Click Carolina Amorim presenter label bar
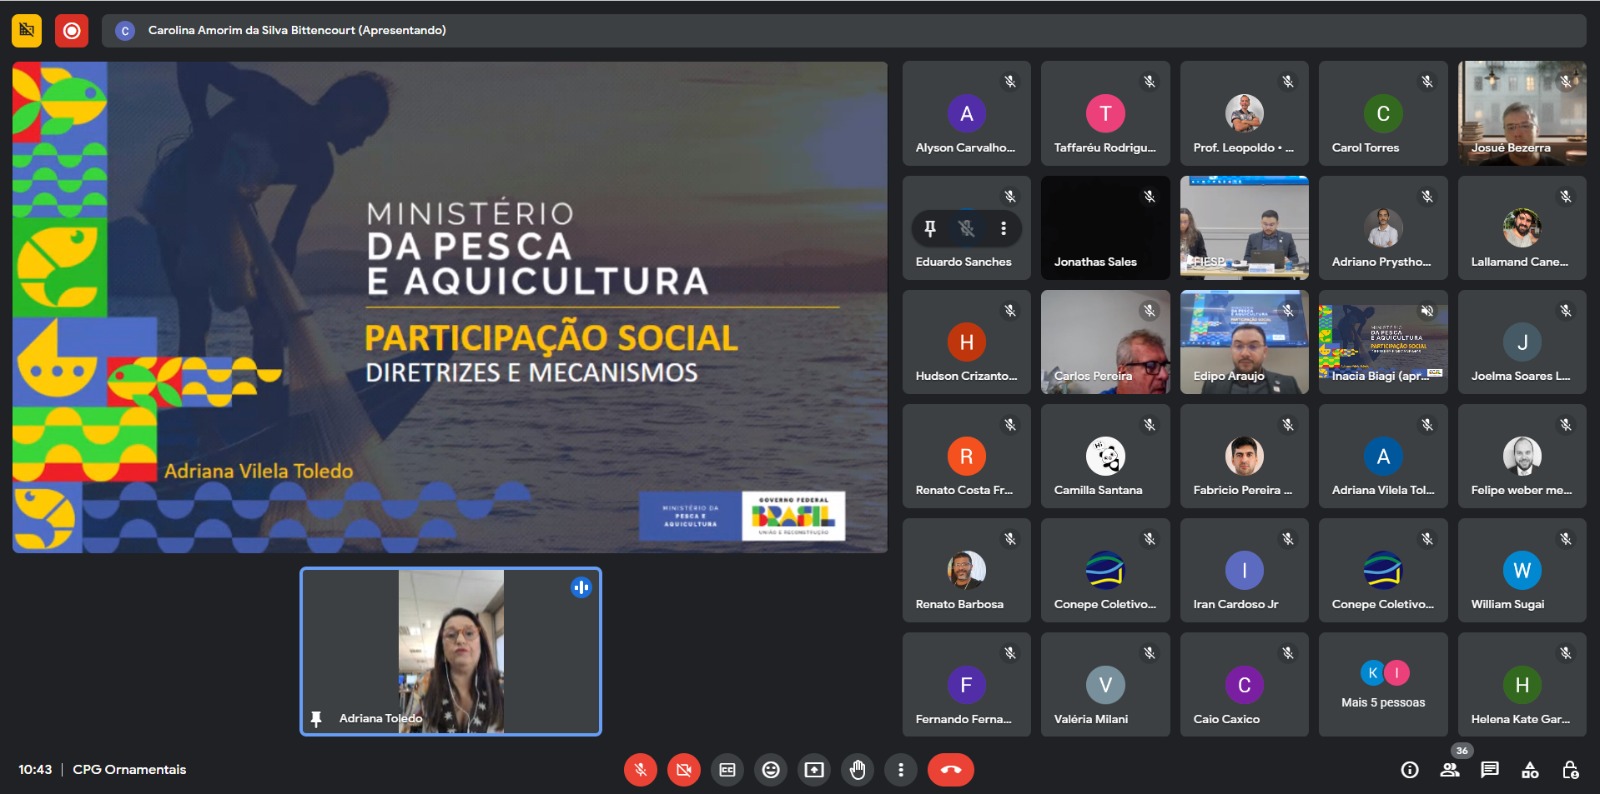This screenshot has height=794, width=1600. tap(297, 30)
